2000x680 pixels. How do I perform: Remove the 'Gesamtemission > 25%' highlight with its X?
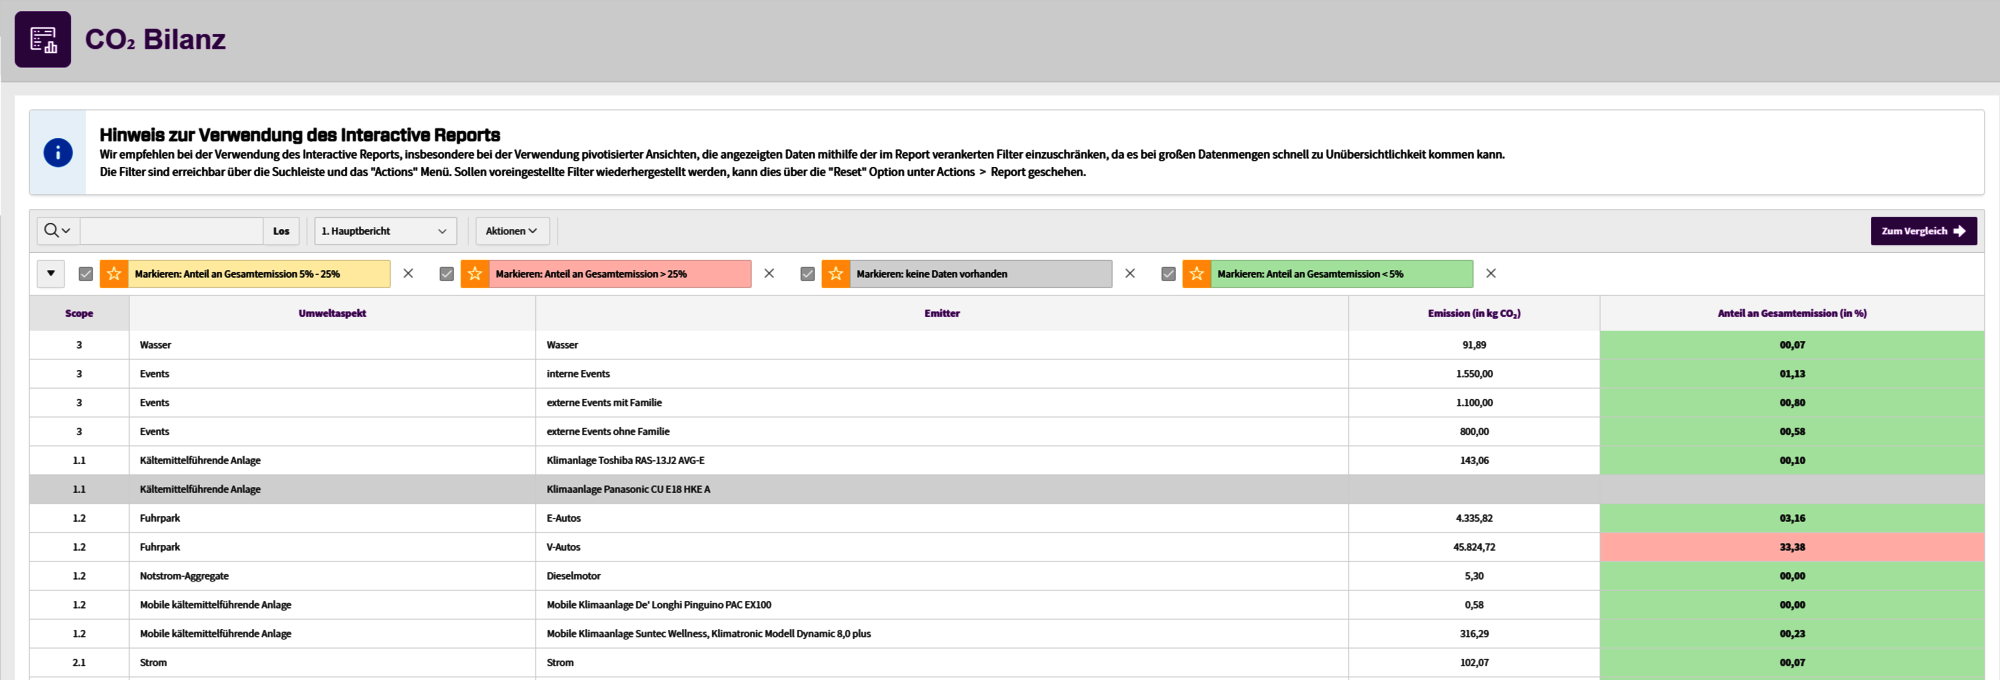pyautogui.click(x=769, y=274)
